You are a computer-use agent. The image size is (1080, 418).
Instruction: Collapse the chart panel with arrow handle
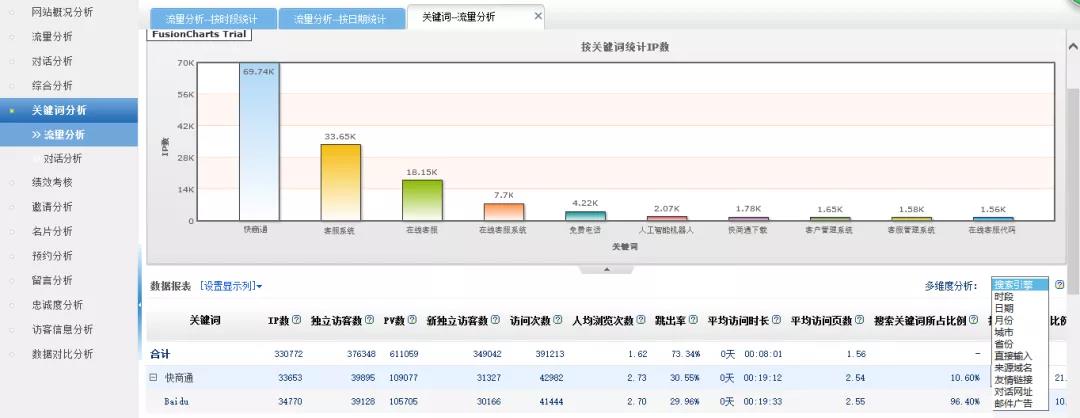[604, 269]
